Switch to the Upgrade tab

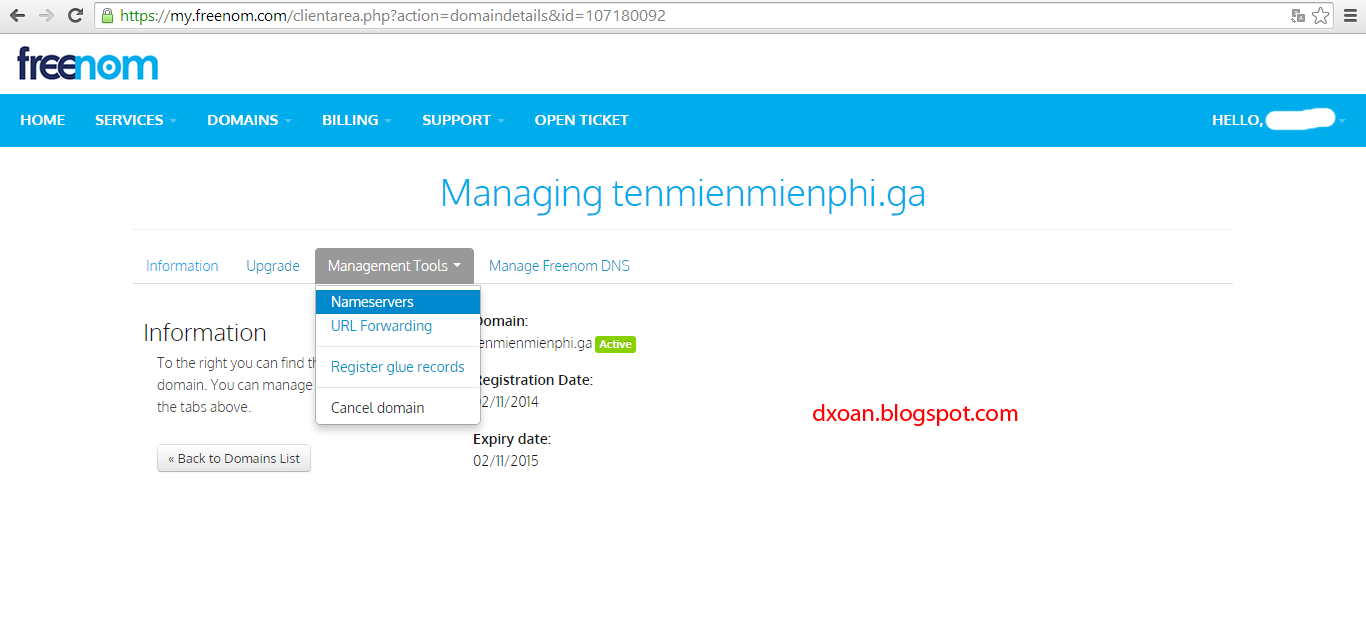273,266
